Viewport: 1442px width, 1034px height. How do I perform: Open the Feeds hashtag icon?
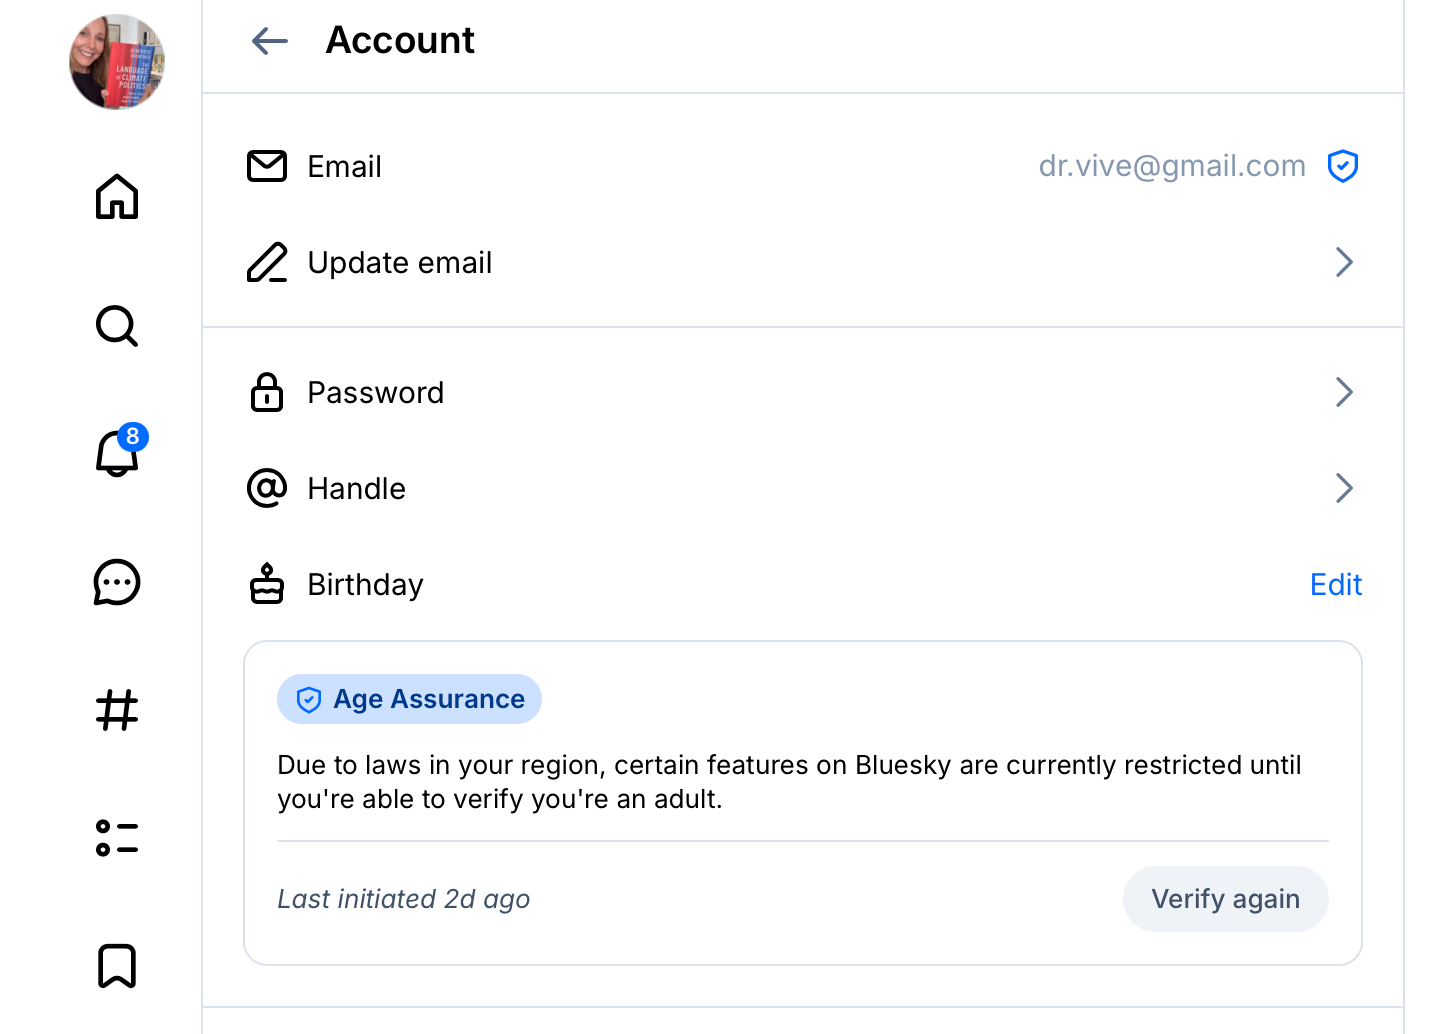point(117,711)
